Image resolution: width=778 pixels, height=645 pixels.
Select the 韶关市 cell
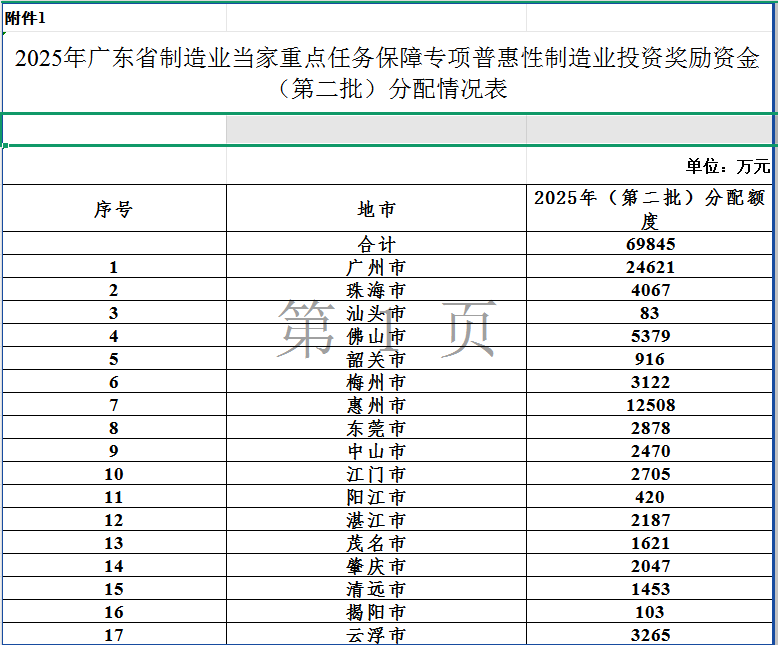(376, 359)
